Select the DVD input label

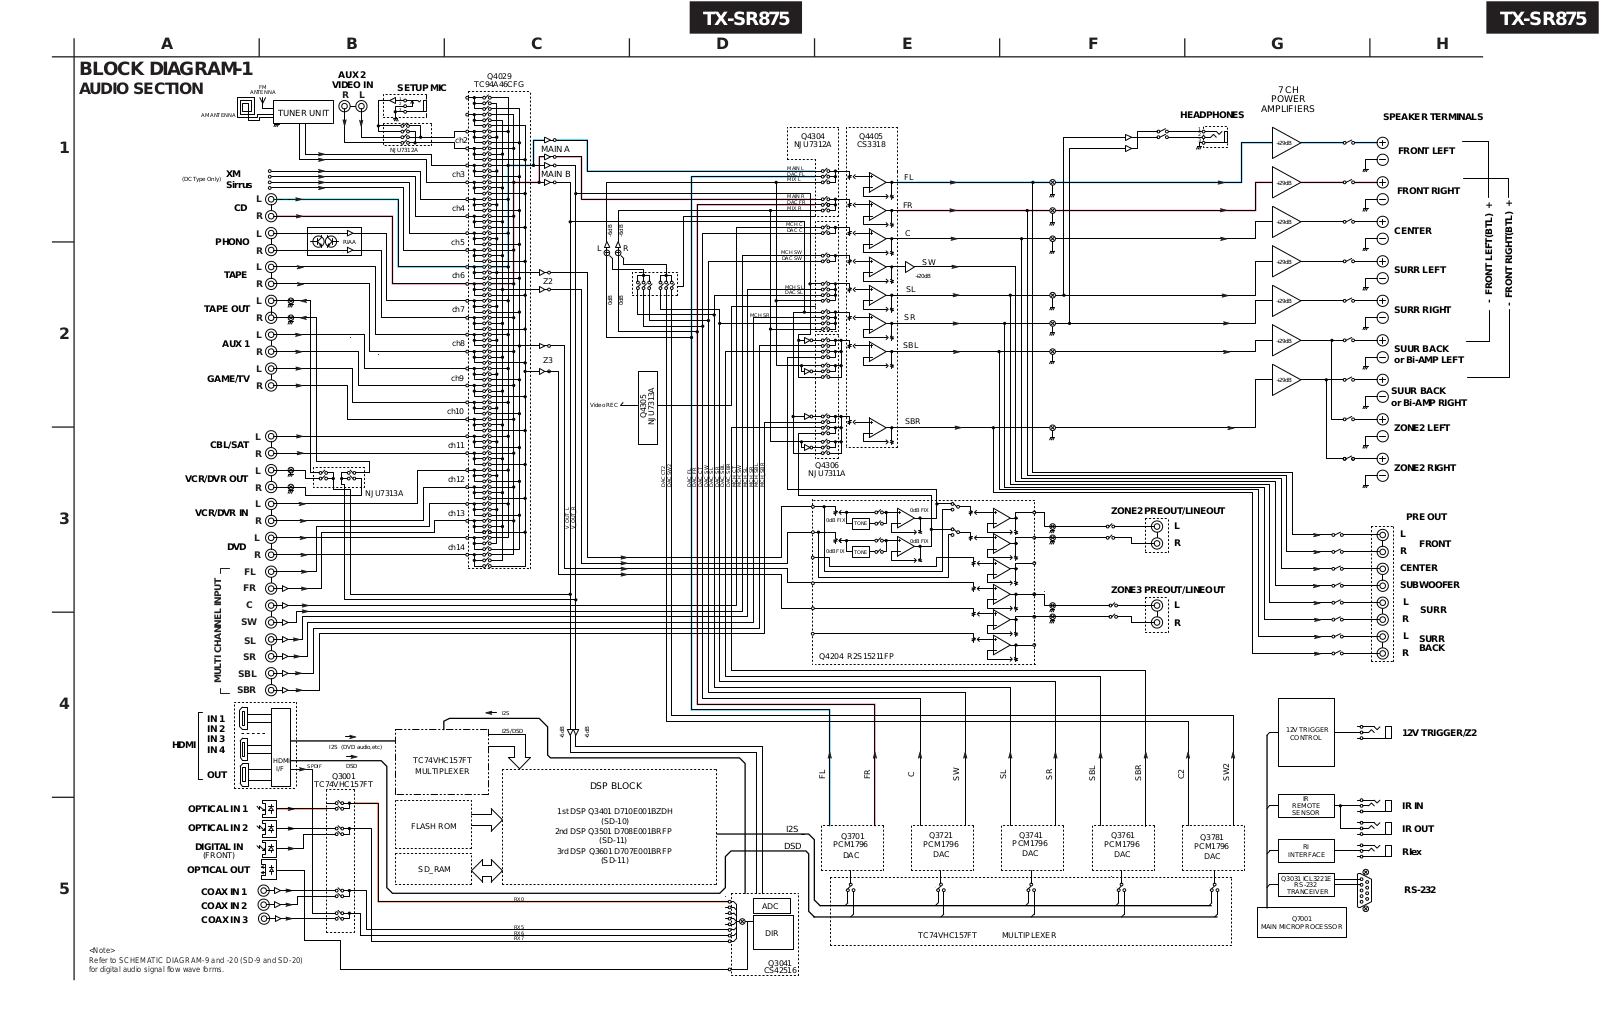[x=236, y=547]
